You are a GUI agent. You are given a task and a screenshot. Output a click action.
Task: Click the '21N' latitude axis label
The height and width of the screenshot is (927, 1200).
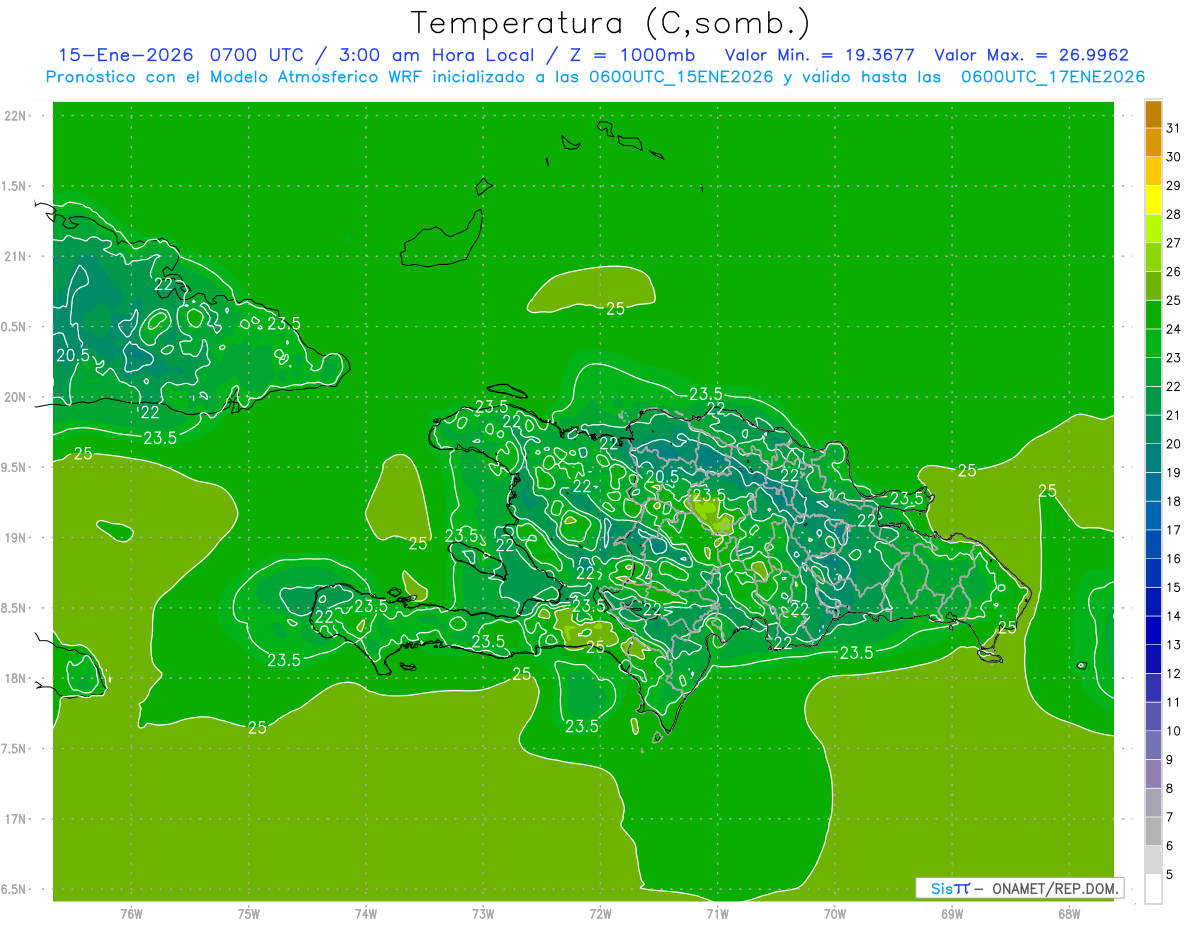[17, 257]
